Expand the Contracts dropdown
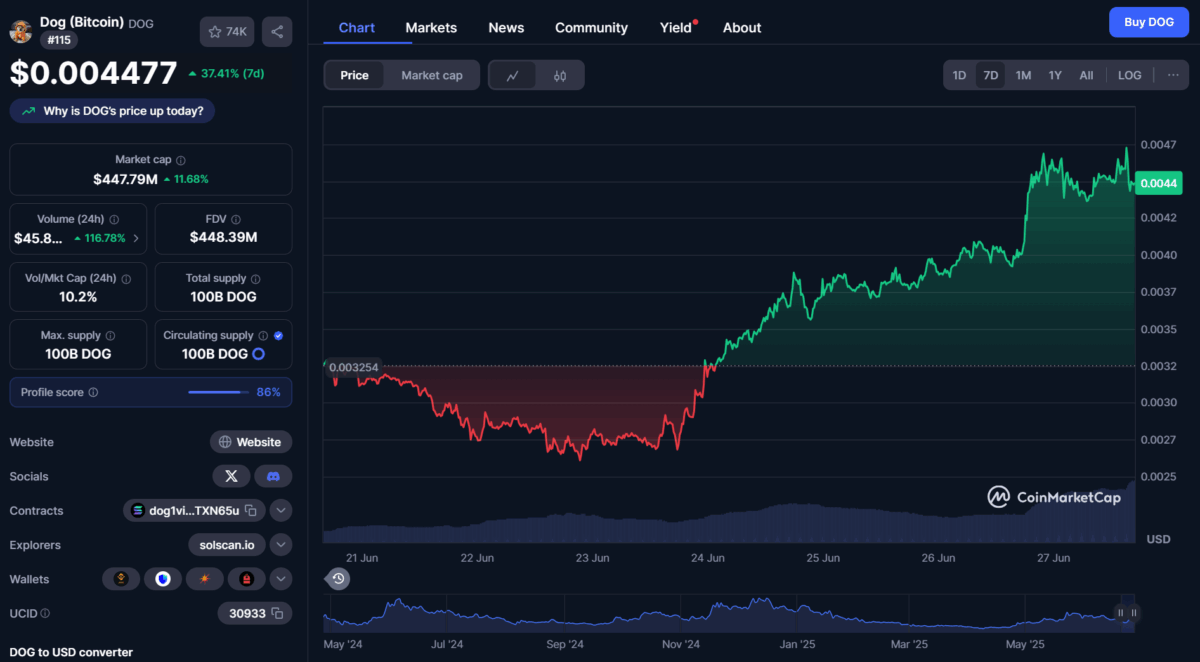Viewport: 1200px width, 662px height. pyautogui.click(x=281, y=511)
